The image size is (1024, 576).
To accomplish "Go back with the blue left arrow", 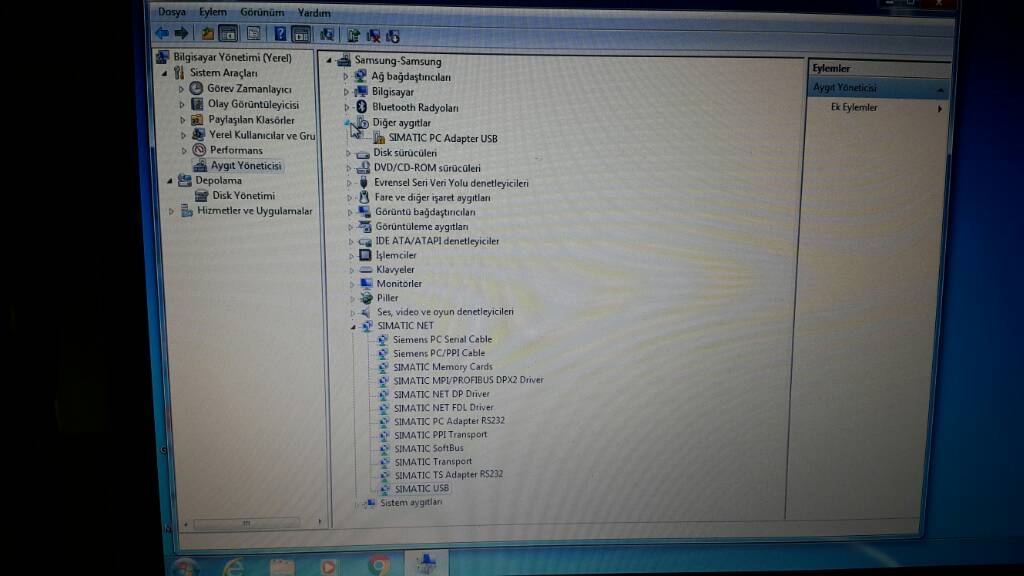I will point(161,33).
